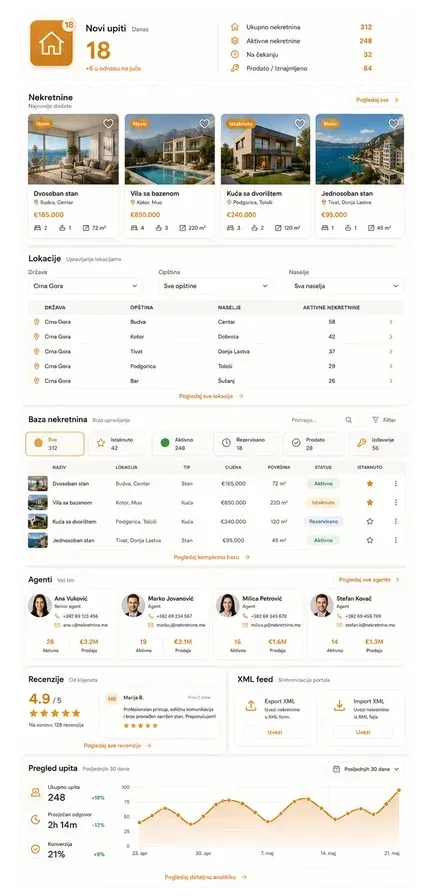Toggle featured star for Vila sa bazenom row

pyautogui.click(x=370, y=502)
